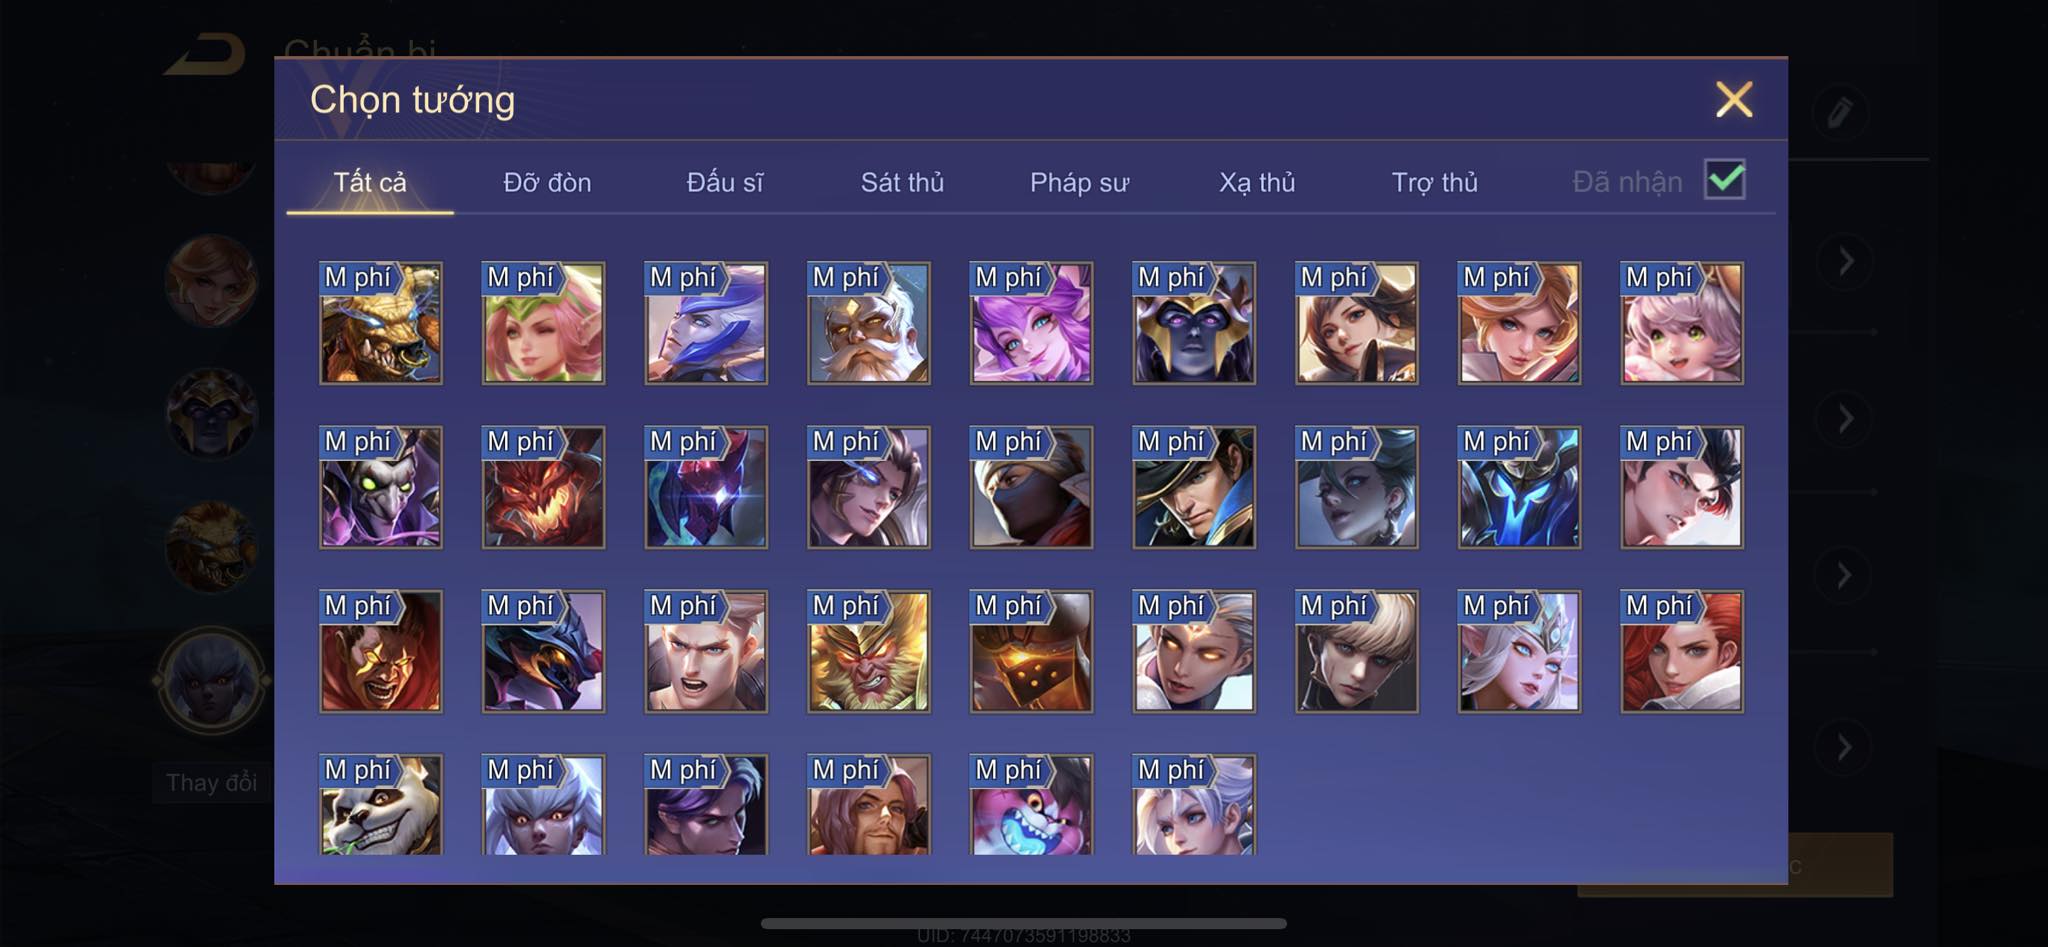The width and height of the screenshot is (2048, 947).
Task: Go back with the return arrow
Action: click(x=205, y=55)
